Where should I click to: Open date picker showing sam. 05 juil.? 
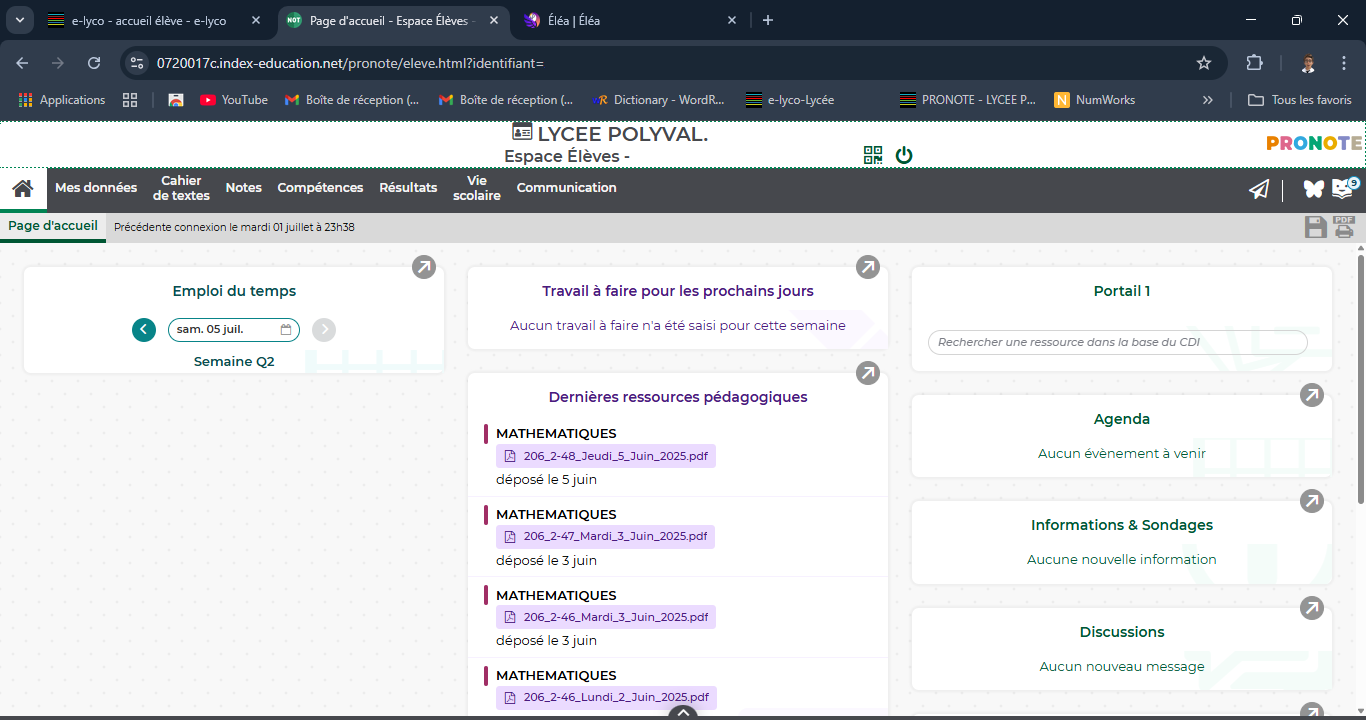click(233, 330)
